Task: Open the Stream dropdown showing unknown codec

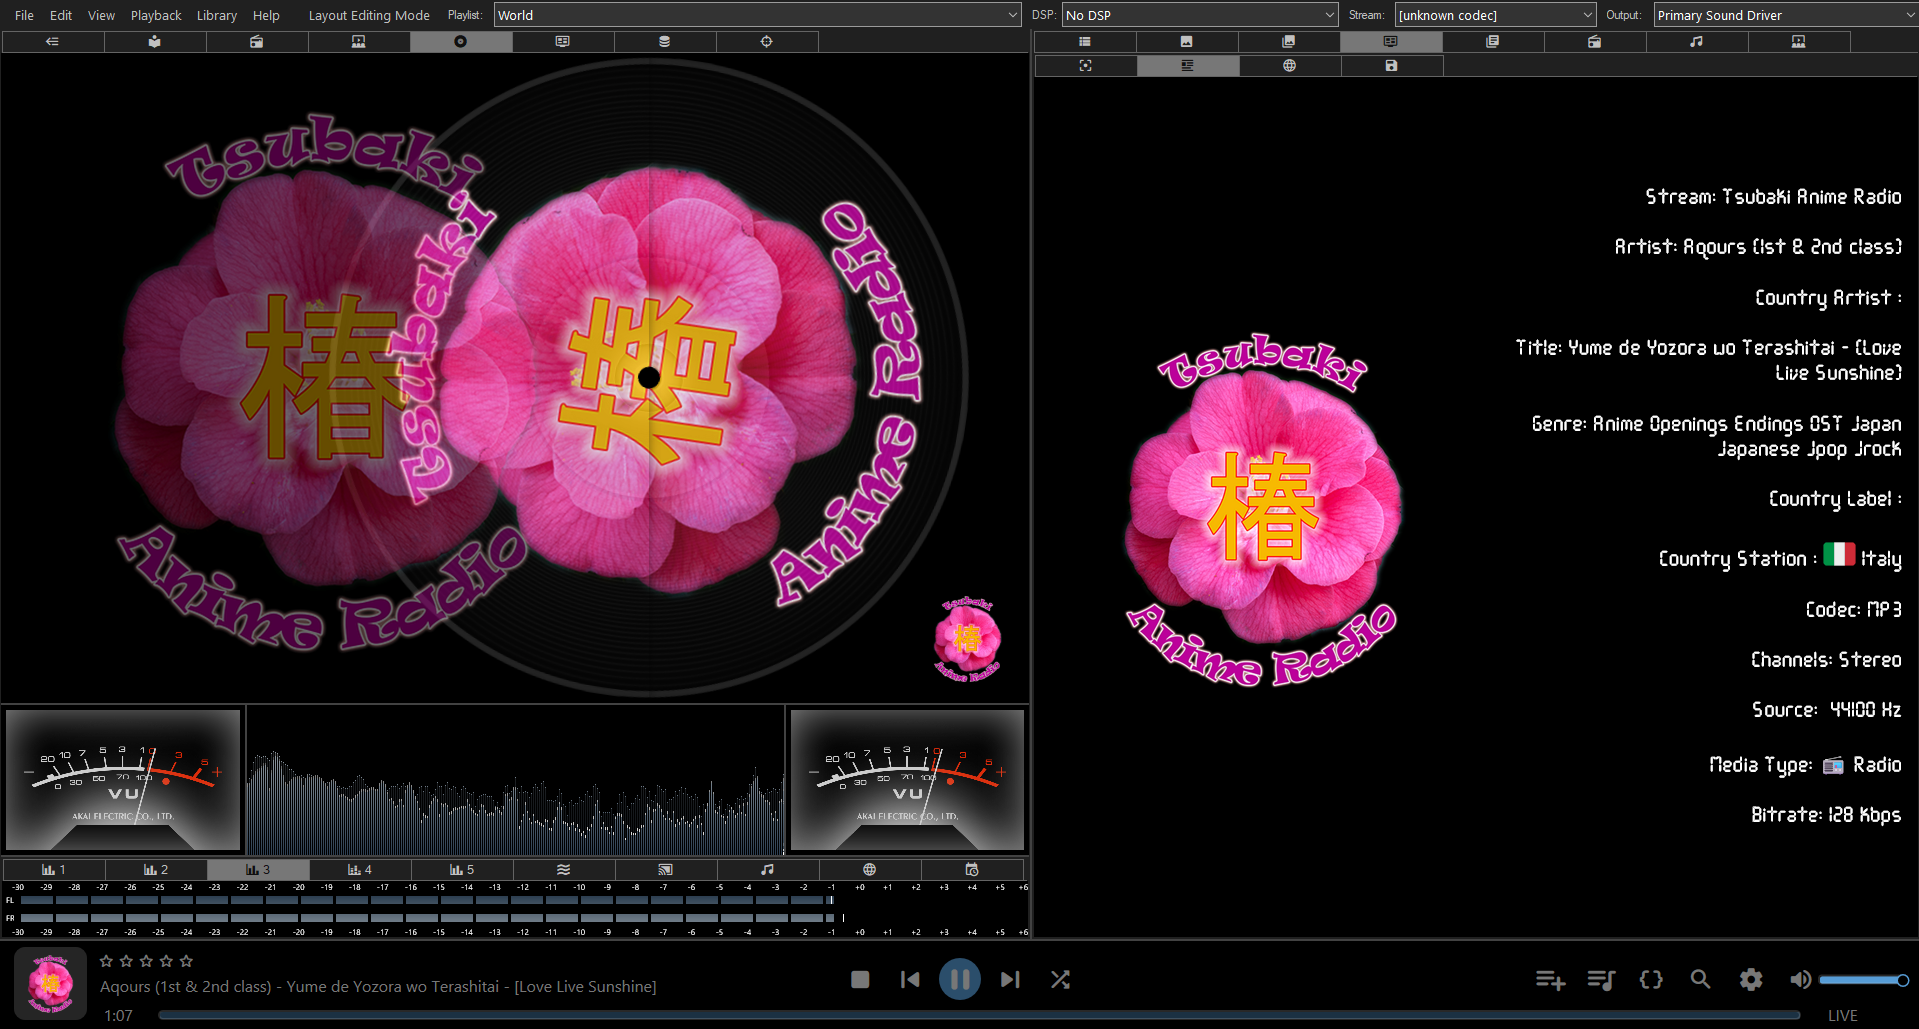Action: 1495,15
